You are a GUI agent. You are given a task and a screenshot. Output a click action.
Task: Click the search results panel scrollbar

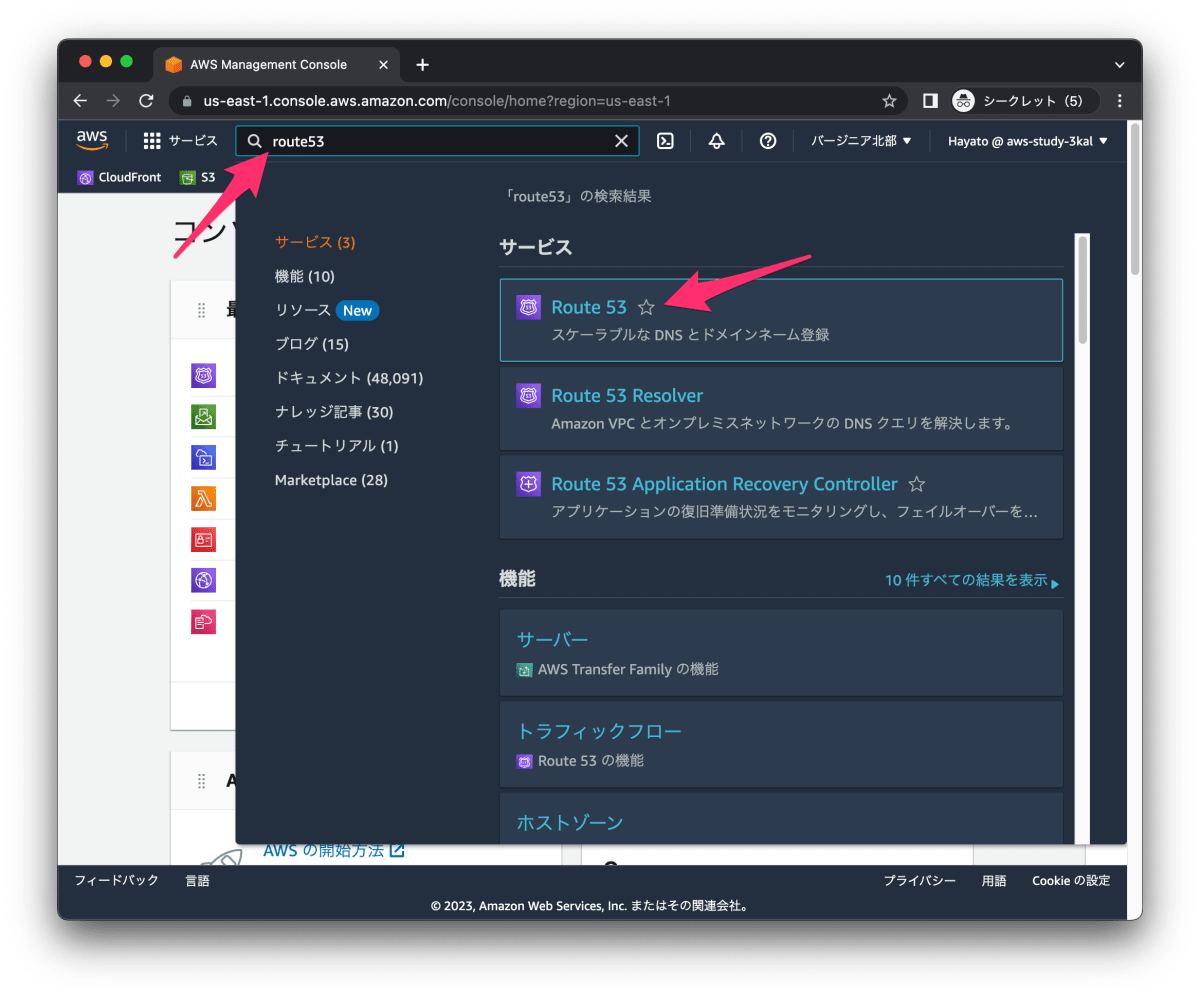pos(1083,290)
